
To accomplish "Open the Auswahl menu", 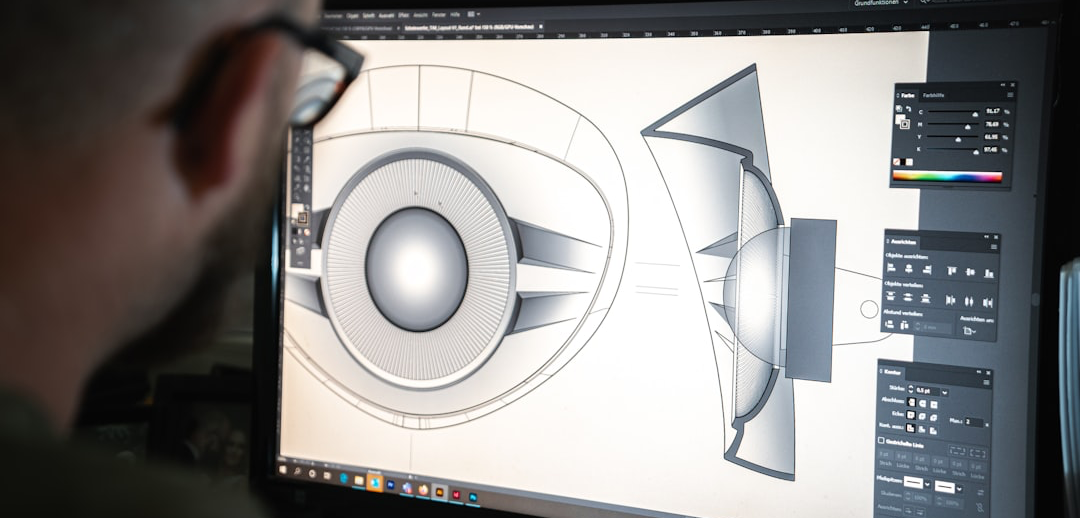I will pos(386,15).
